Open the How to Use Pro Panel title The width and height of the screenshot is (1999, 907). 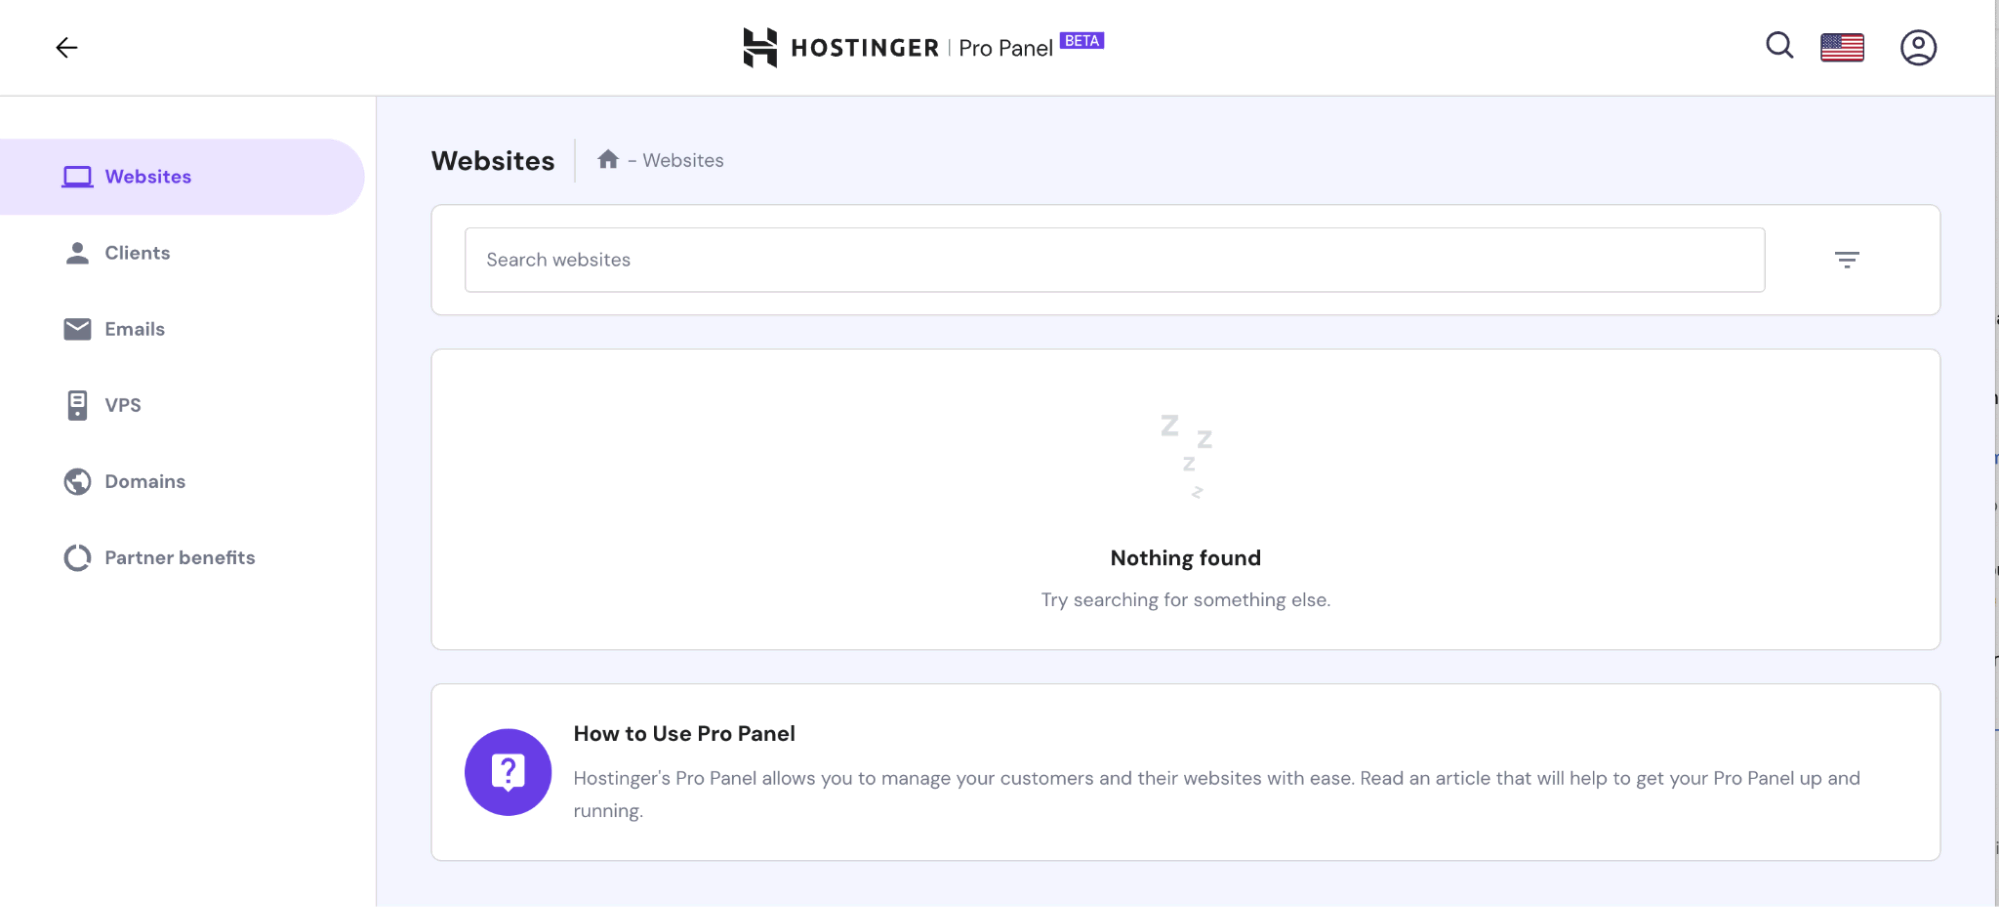[x=684, y=733]
